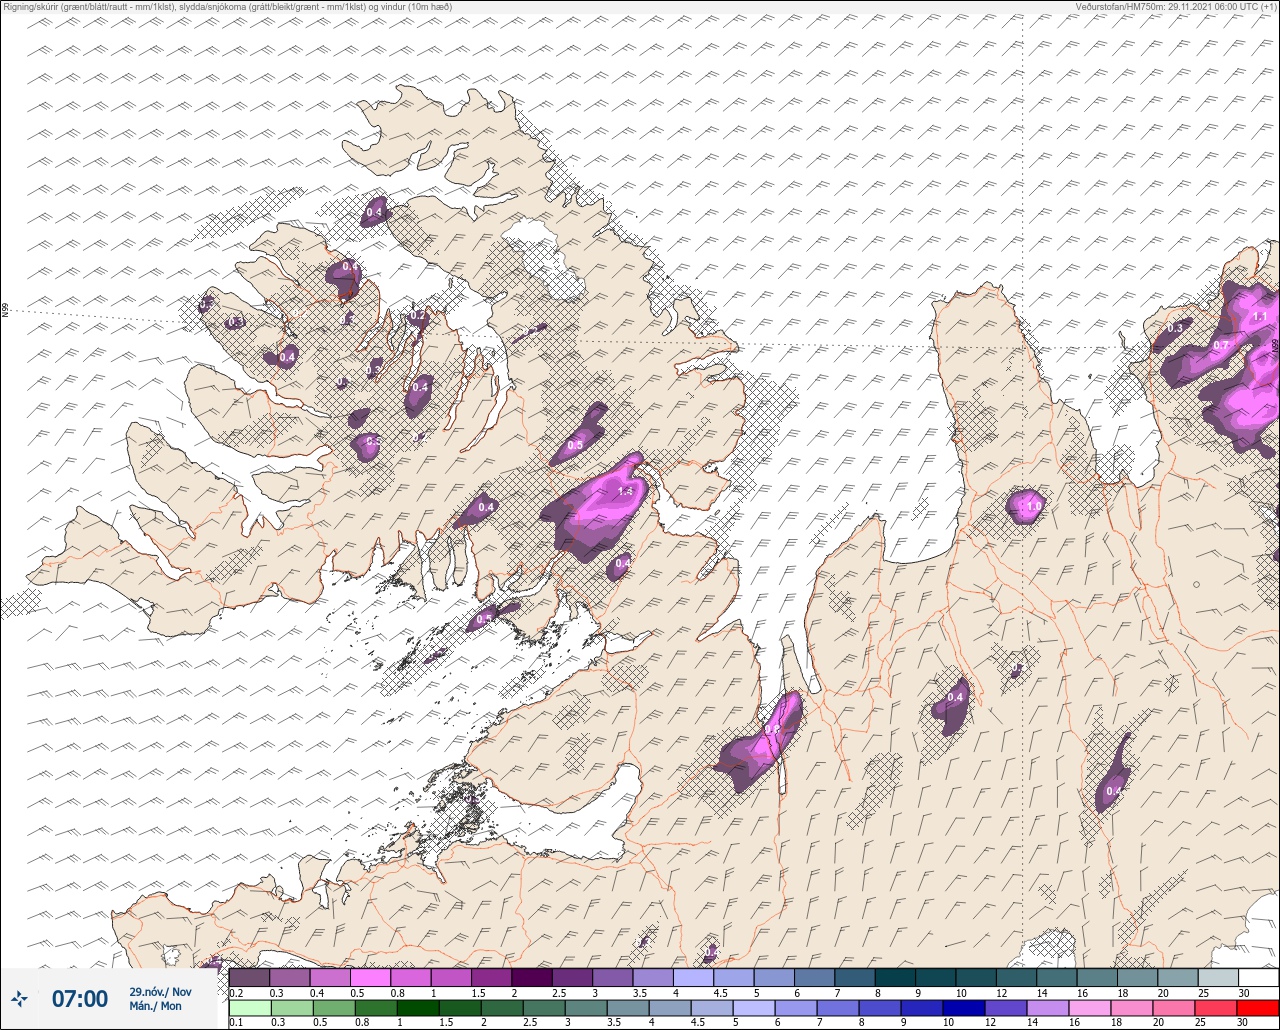Click the weekday label Mán./ Mon
The image size is (1280, 1030).
tap(156, 1006)
